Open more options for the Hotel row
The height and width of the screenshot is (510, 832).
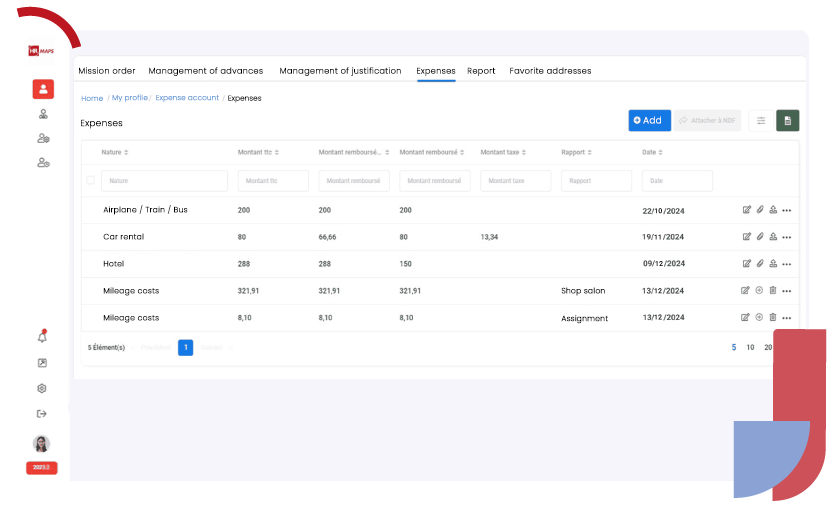pyautogui.click(x=787, y=264)
